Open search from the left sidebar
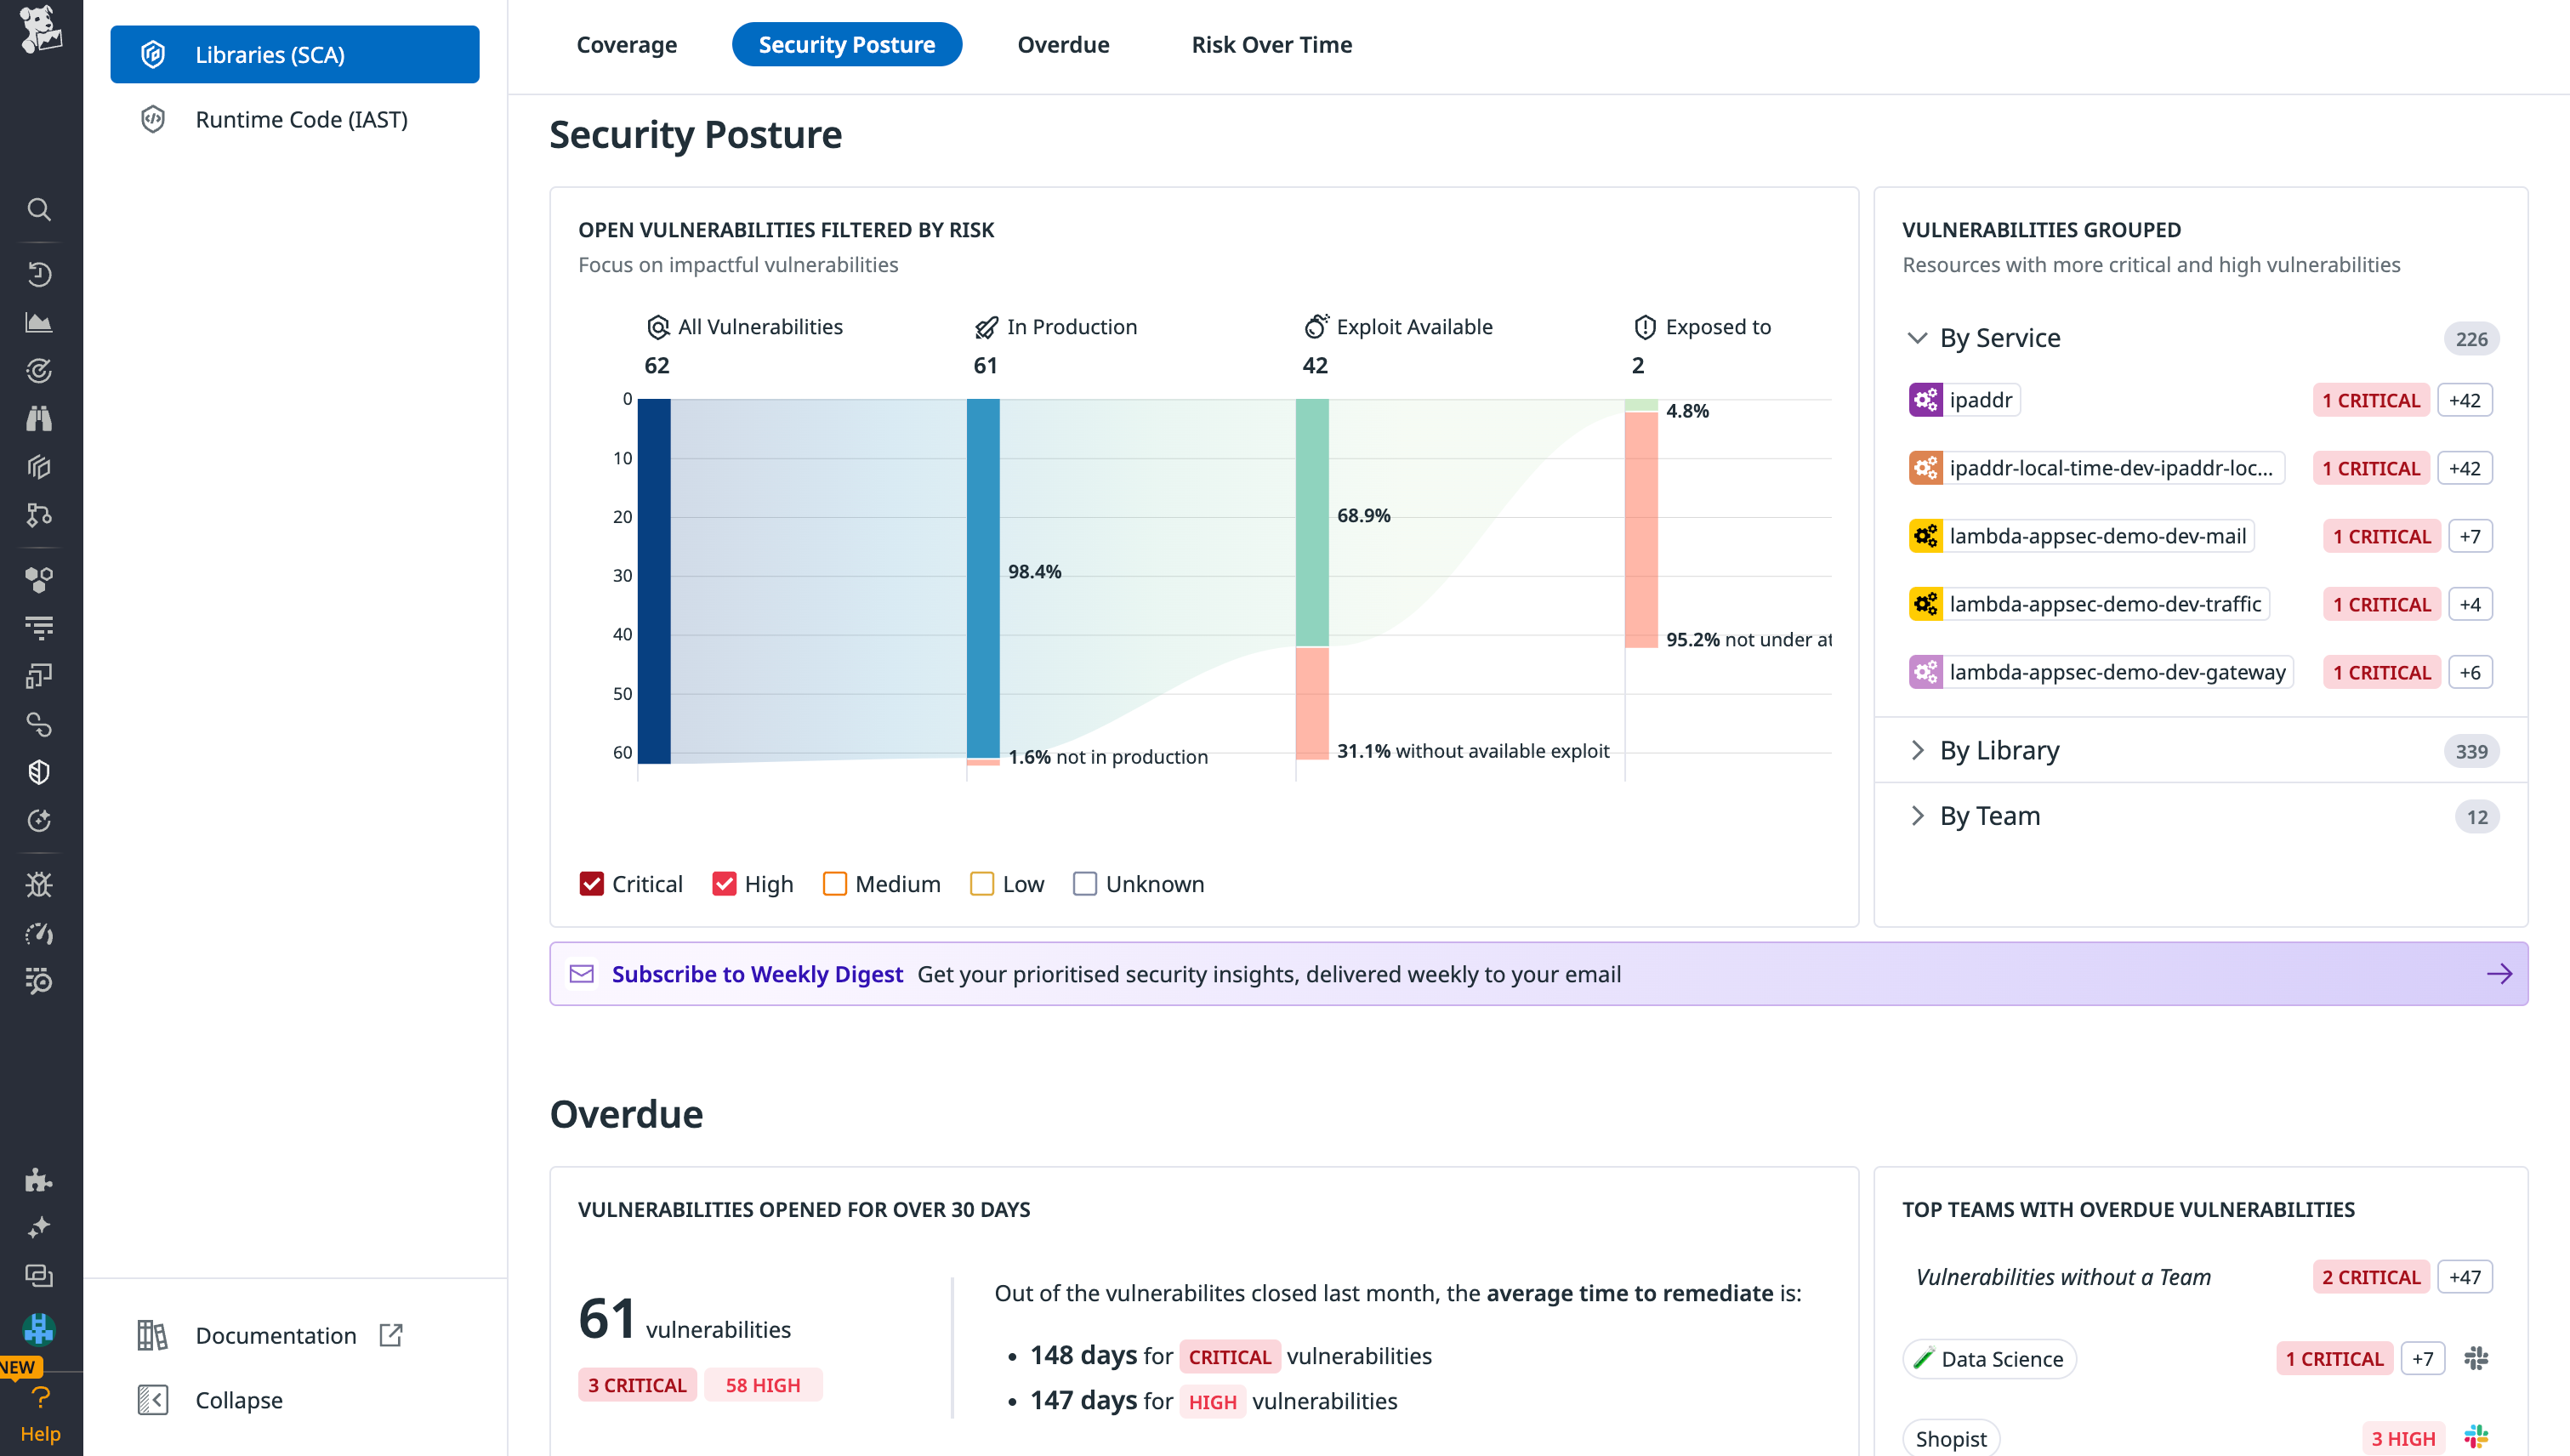The width and height of the screenshot is (2570, 1456). click(x=40, y=209)
